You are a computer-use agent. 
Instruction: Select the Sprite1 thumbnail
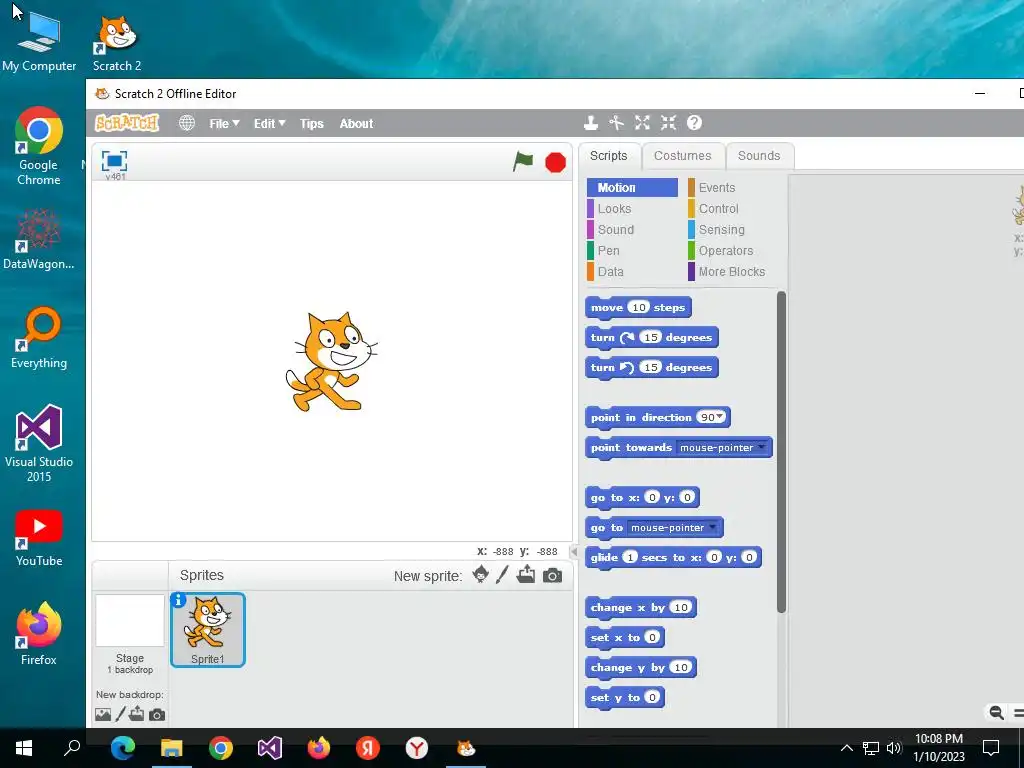tap(208, 630)
